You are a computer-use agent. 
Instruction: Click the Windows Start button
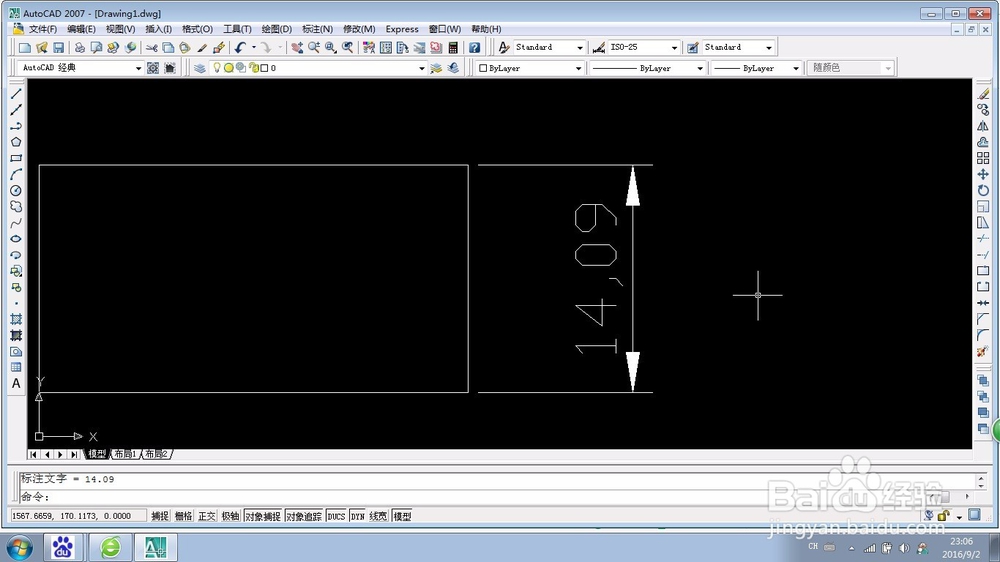18,547
